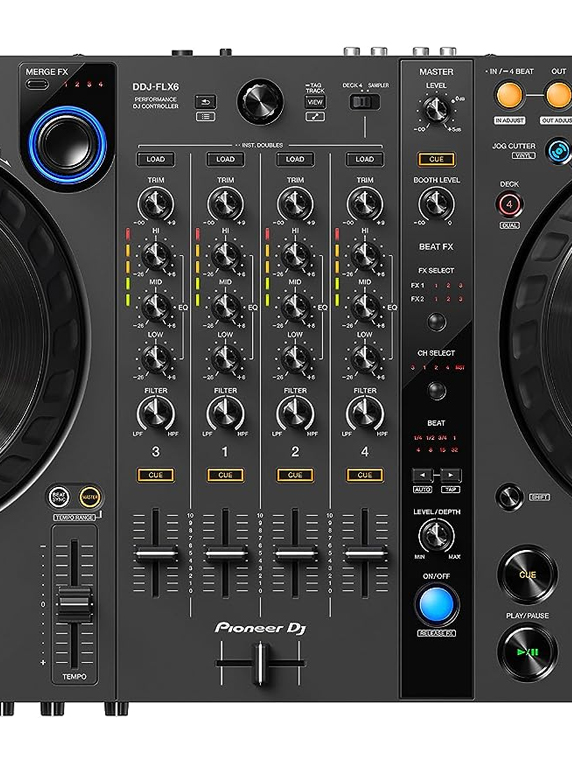
Task: Click the BOOTH LEVEL knob
Action: (436, 203)
